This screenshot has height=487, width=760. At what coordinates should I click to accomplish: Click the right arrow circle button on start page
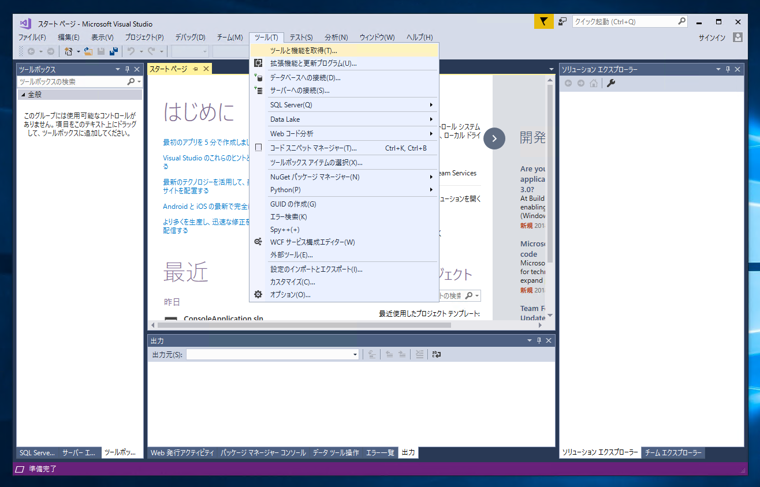[494, 139]
